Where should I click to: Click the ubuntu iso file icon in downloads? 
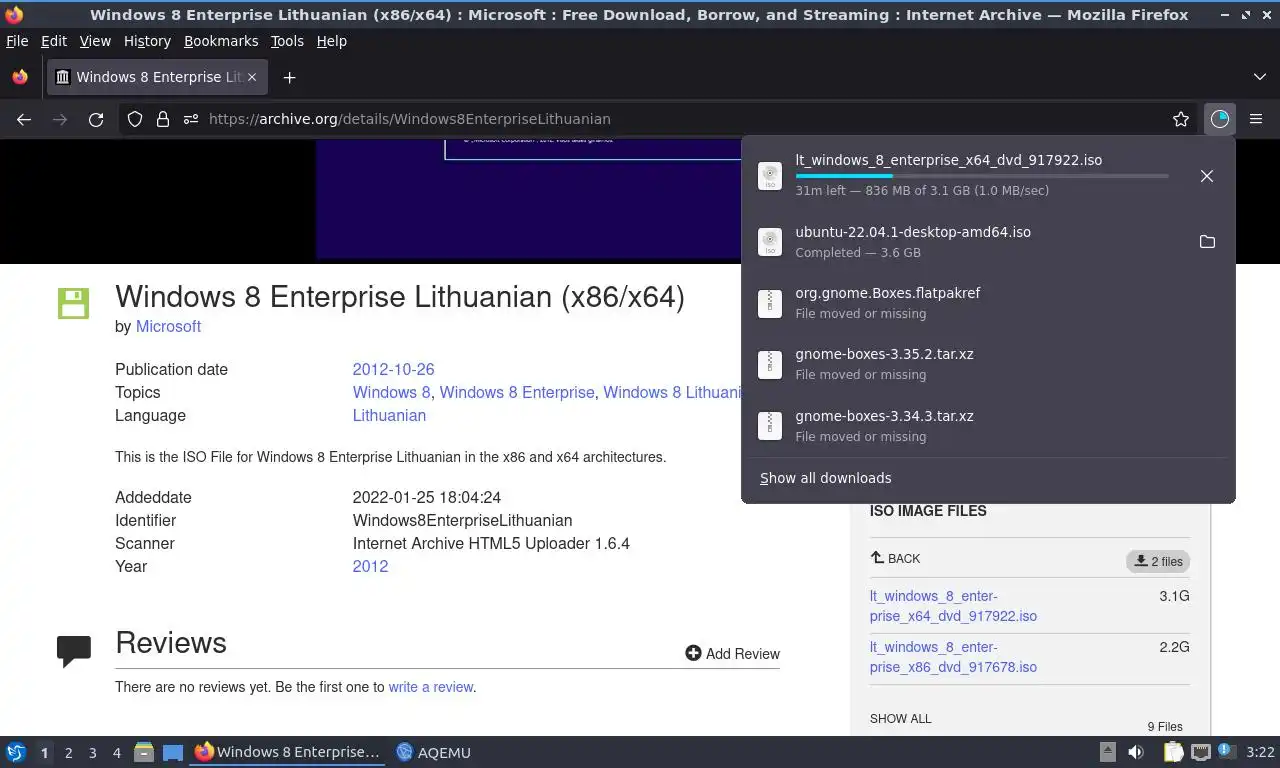click(769, 242)
